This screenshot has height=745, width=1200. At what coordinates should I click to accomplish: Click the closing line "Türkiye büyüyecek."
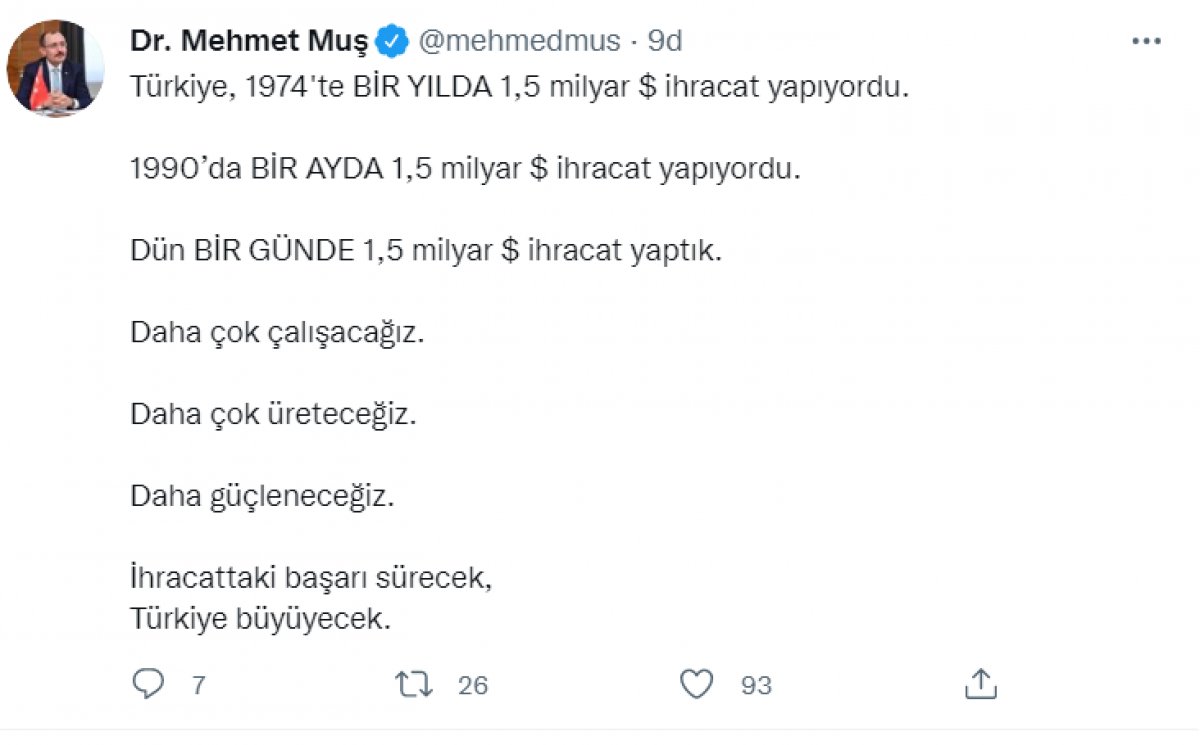[x=260, y=619]
